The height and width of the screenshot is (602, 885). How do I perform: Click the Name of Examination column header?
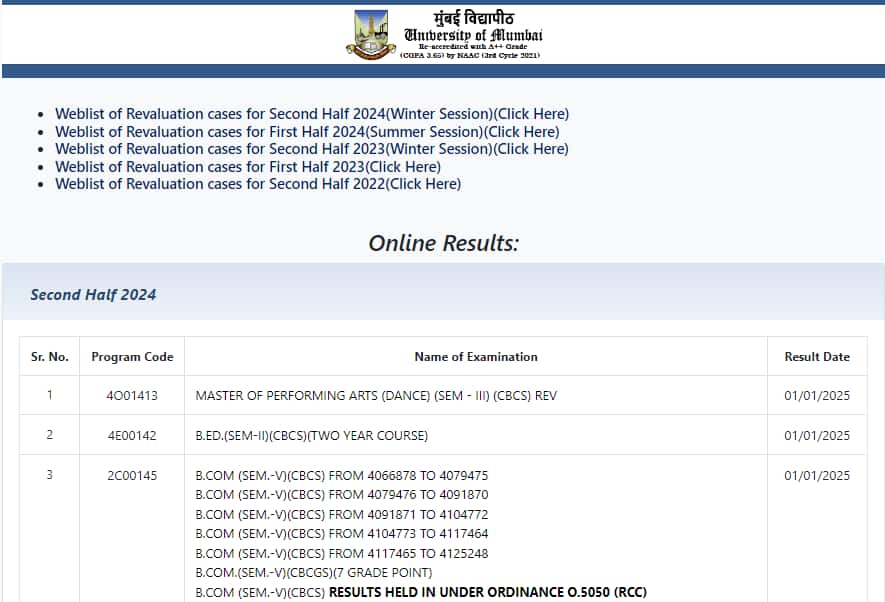pyautogui.click(x=476, y=357)
